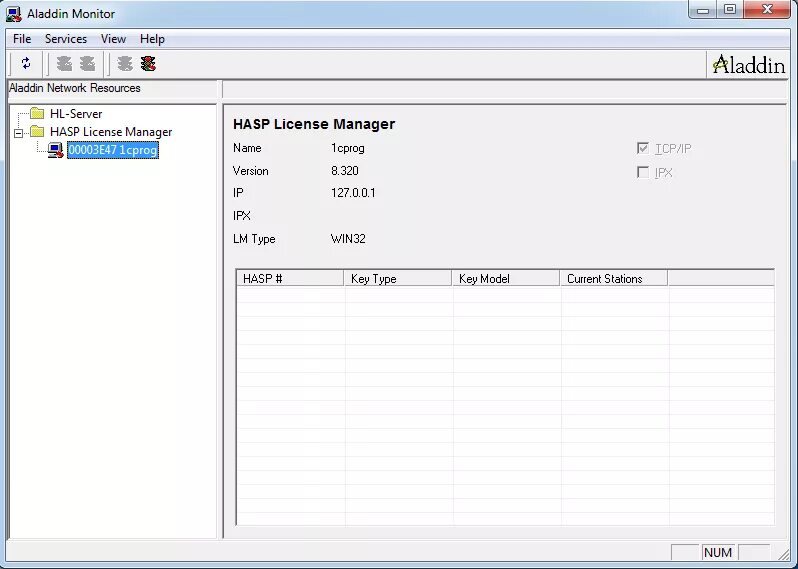Click the Version label
798x569 pixels.
pos(250,170)
